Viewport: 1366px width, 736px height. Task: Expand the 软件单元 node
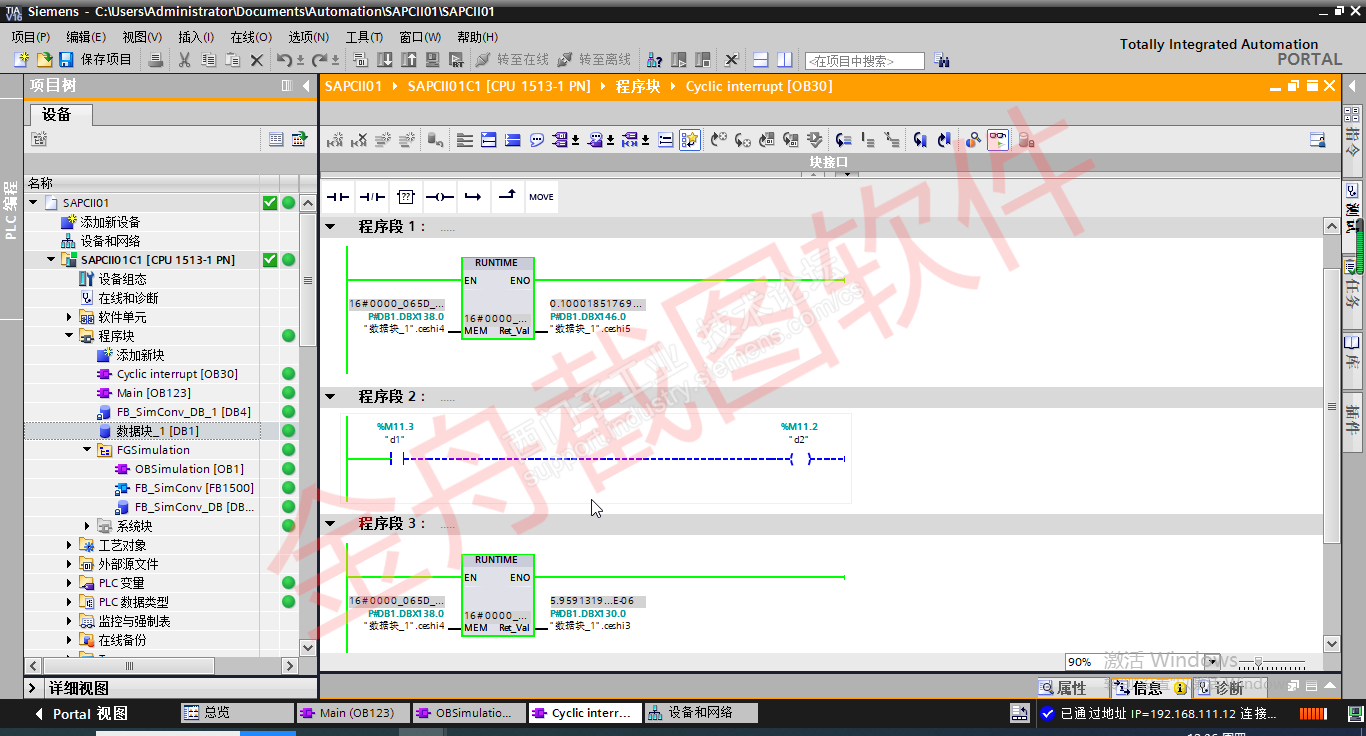(x=69, y=317)
